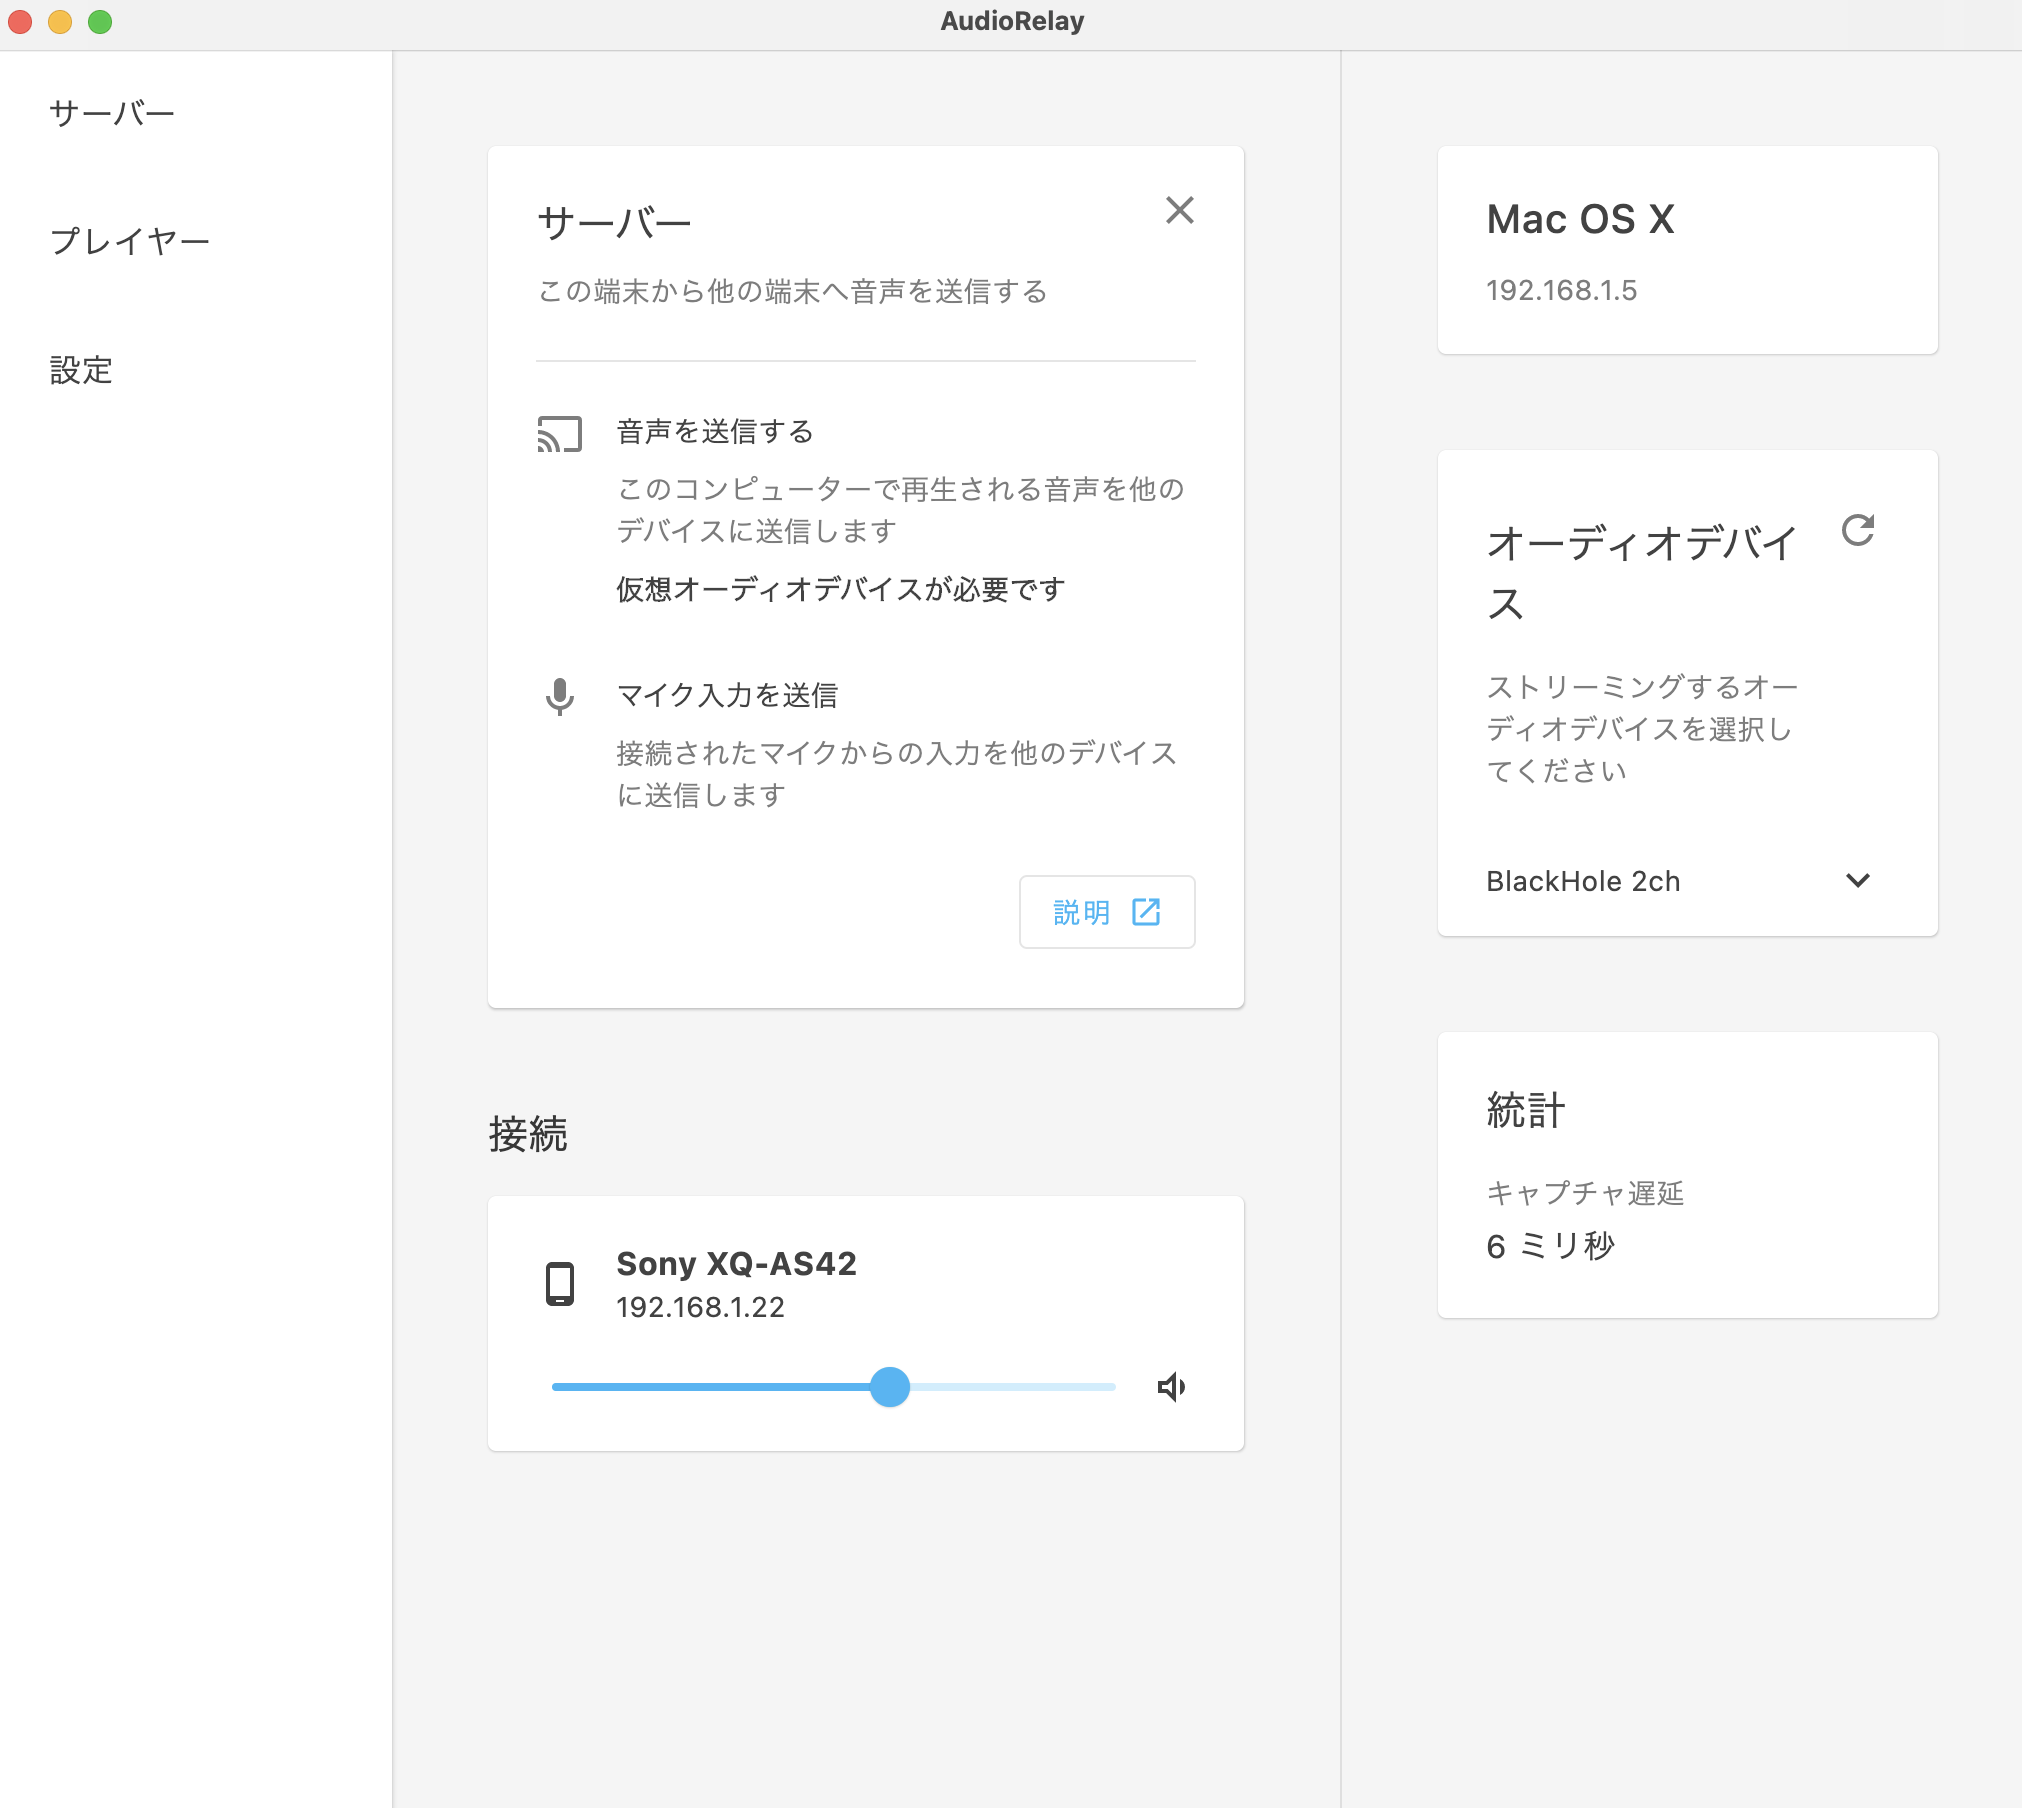The height and width of the screenshot is (1808, 2022).
Task: Click the Mac OS X server info card
Action: tap(1687, 250)
